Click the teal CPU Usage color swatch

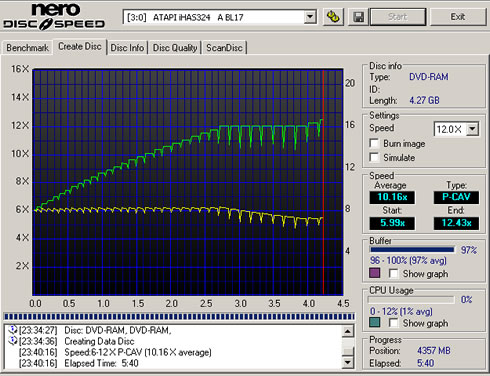pyautogui.click(x=375, y=322)
